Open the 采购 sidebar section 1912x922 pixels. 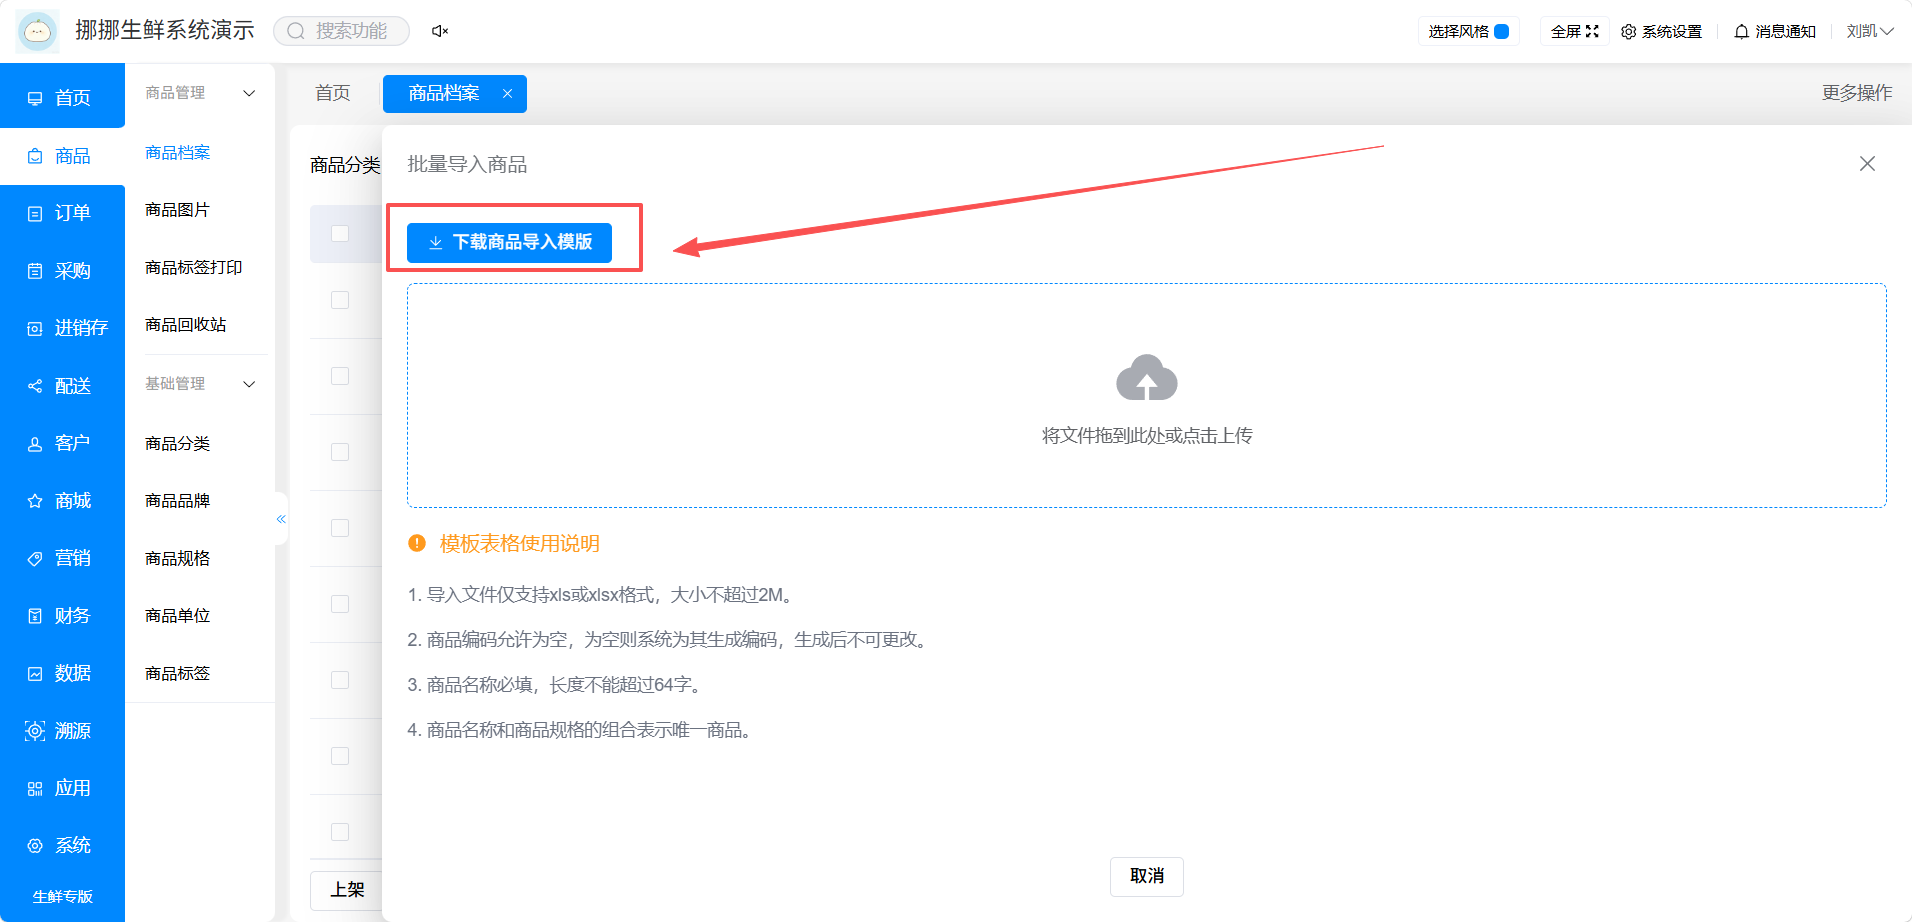pos(62,271)
